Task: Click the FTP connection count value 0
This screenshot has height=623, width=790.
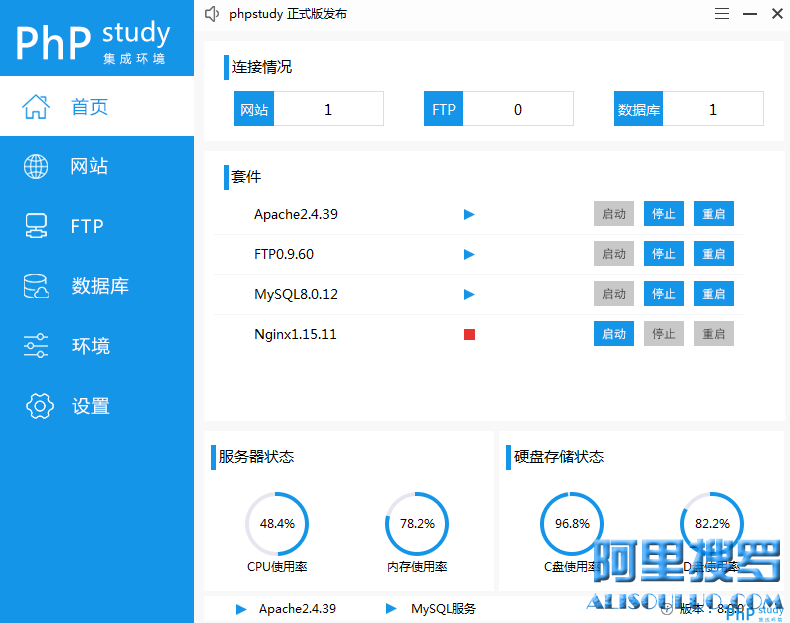Action: (x=518, y=109)
